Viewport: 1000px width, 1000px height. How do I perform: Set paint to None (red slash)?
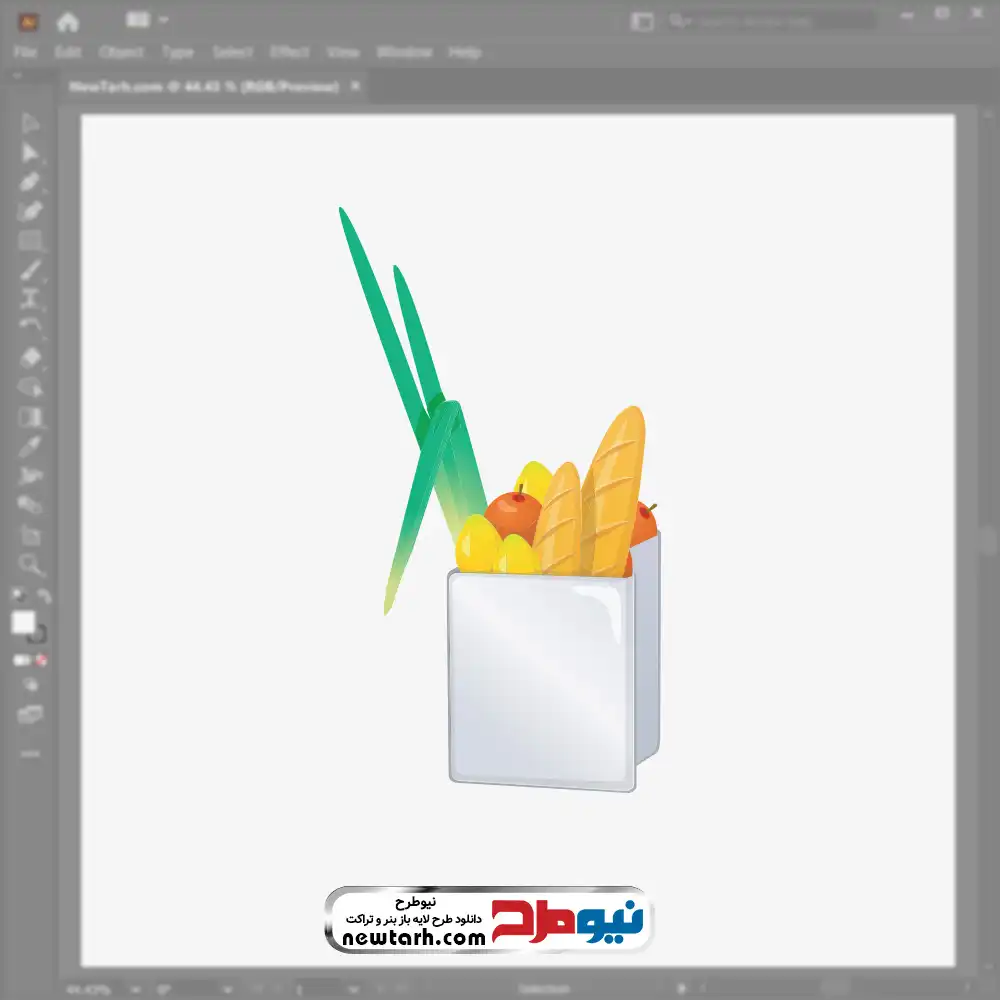click(41, 660)
